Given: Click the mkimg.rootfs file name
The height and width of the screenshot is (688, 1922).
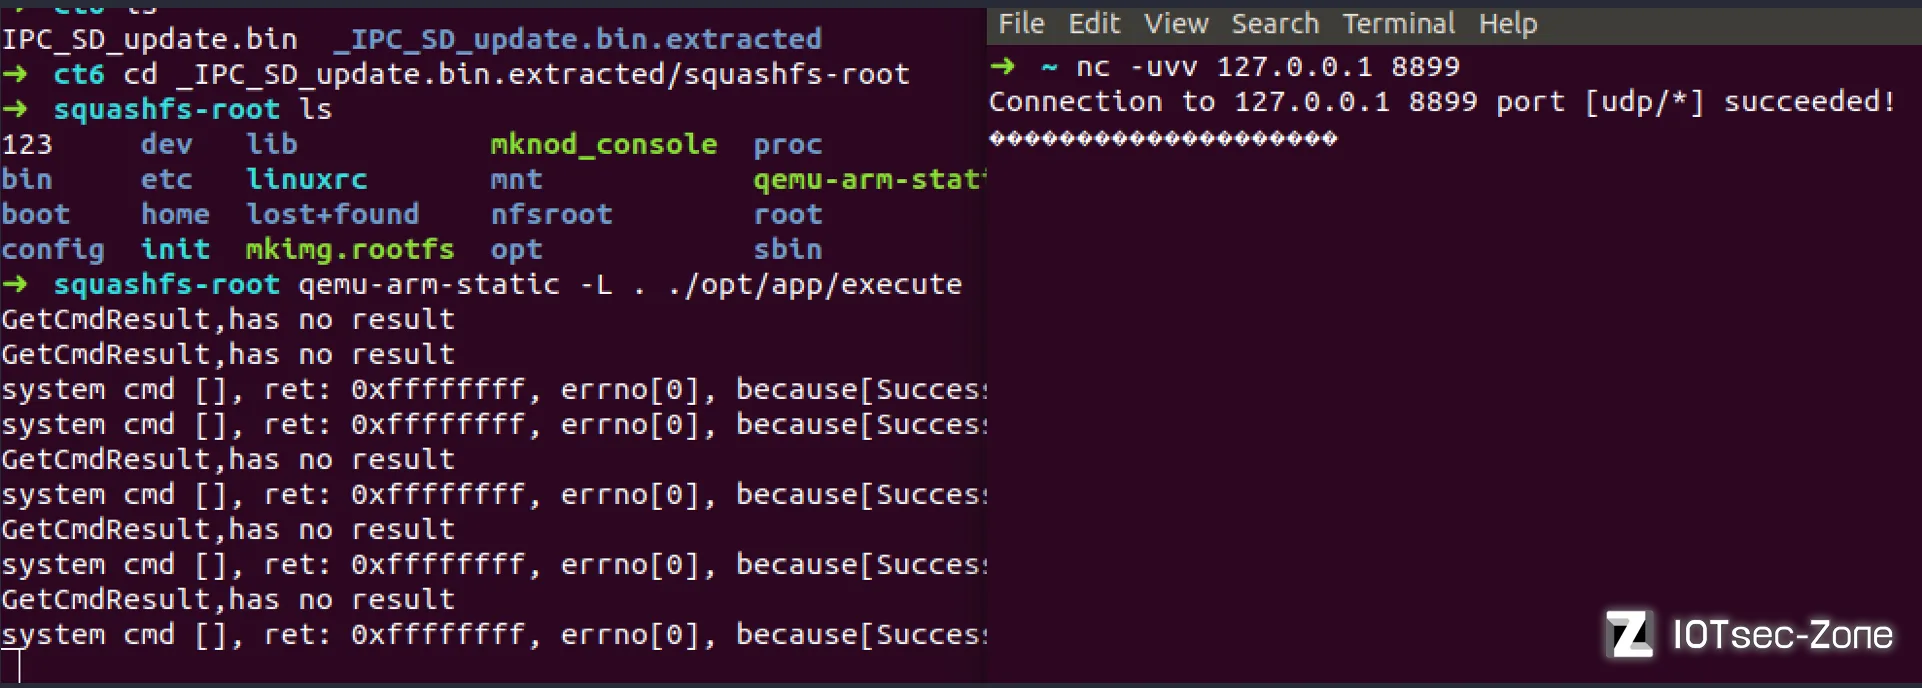Looking at the screenshot, I should pos(350,249).
